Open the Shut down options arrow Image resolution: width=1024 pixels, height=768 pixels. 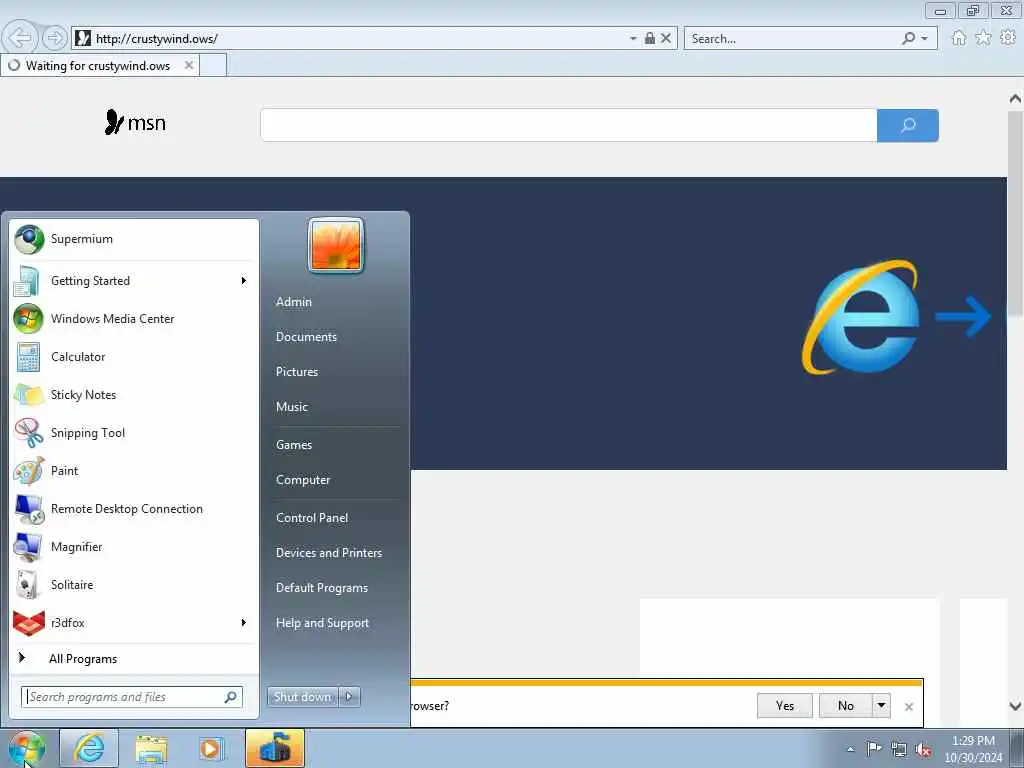point(349,697)
